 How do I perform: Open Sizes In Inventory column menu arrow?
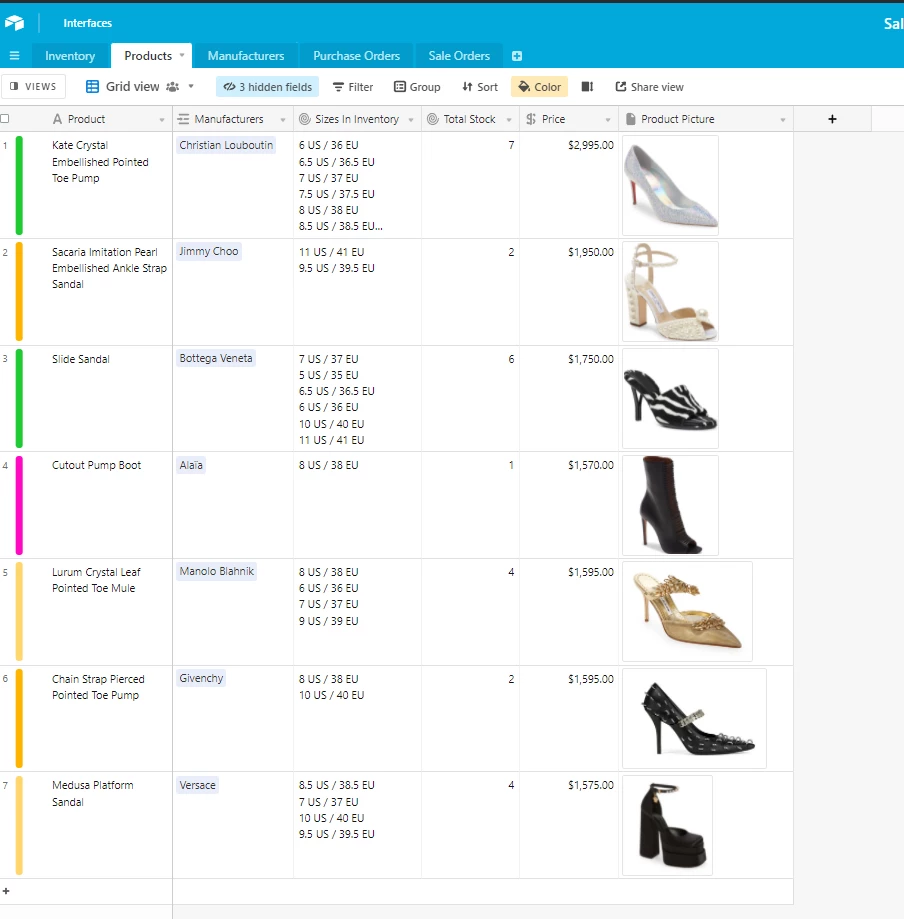pos(411,120)
